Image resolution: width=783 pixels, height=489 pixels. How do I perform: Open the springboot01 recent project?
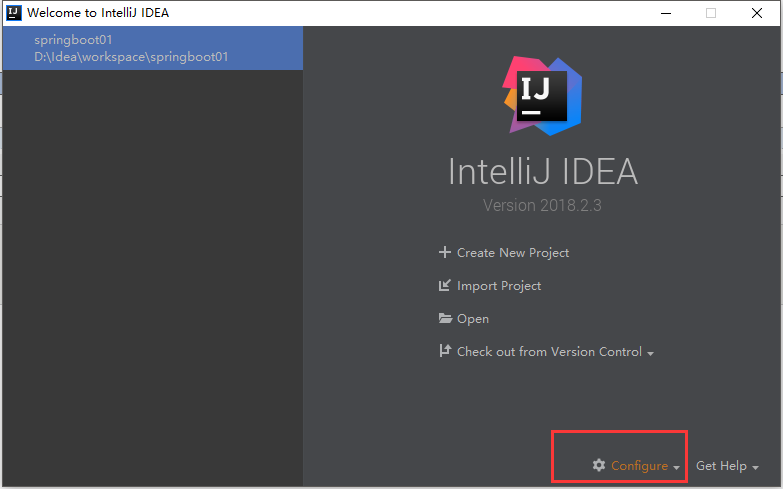pos(153,48)
